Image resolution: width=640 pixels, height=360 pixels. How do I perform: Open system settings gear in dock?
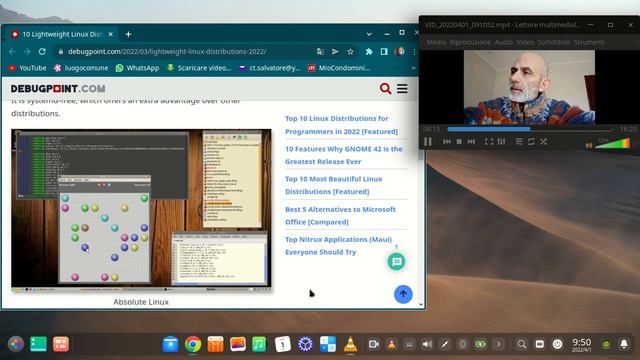(305, 344)
